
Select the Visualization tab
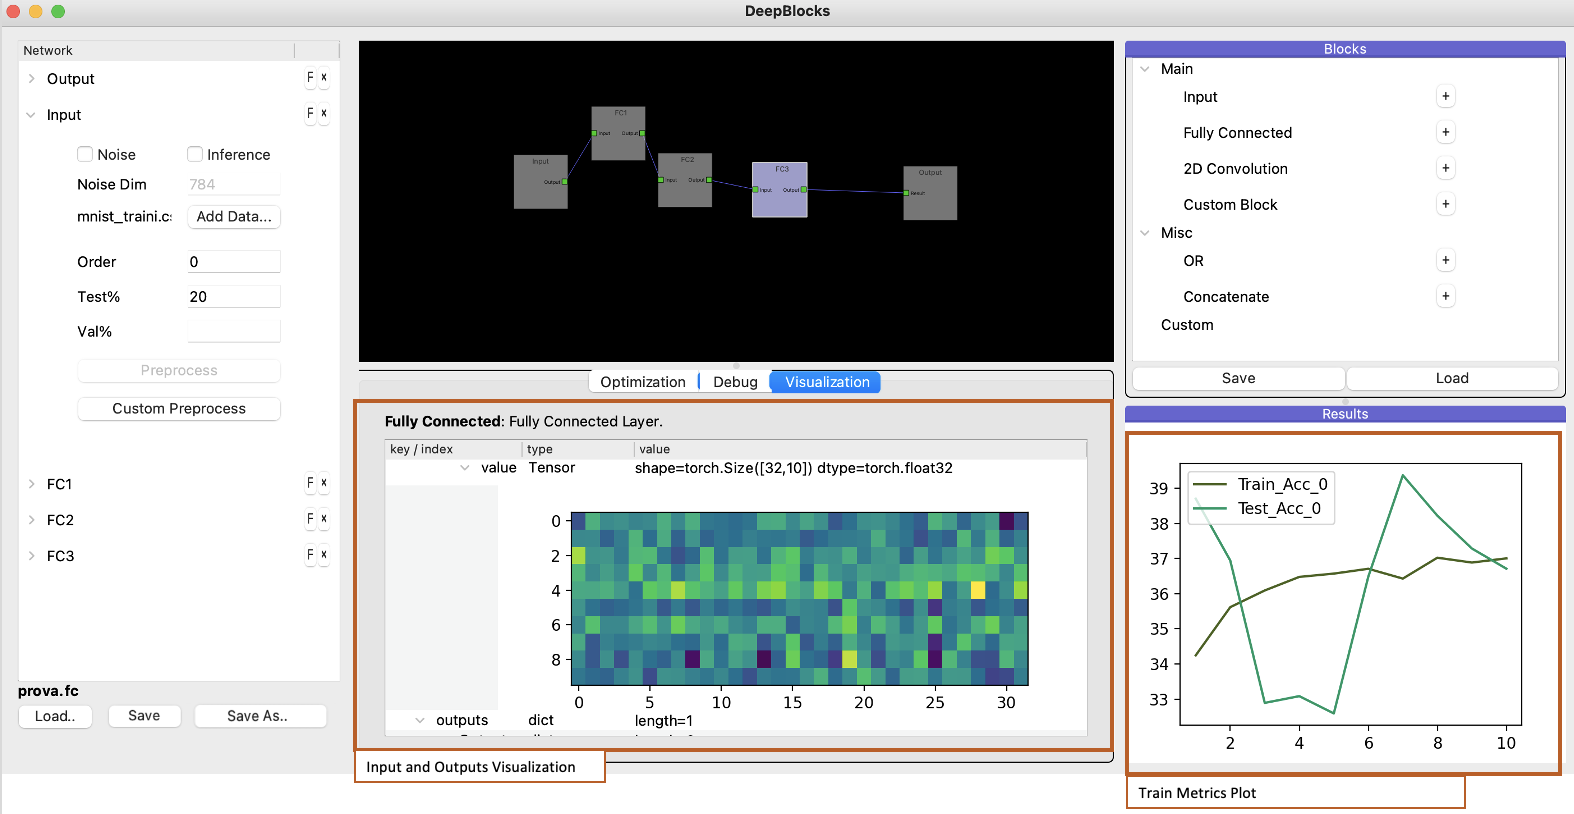(x=826, y=382)
